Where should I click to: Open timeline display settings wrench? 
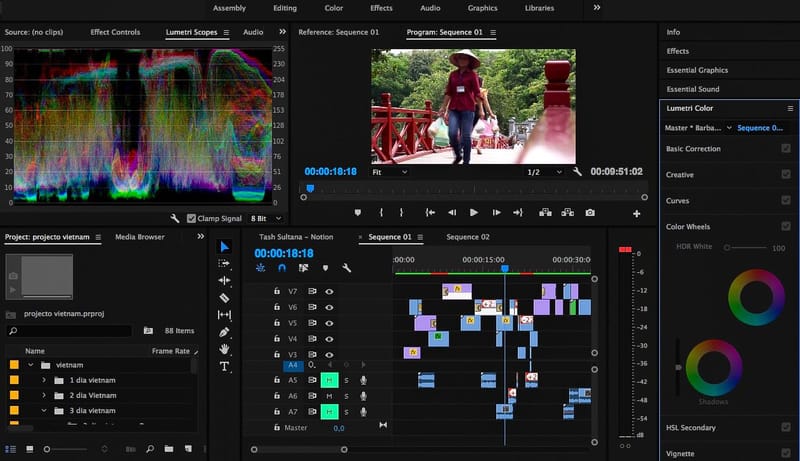coord(347,268)
